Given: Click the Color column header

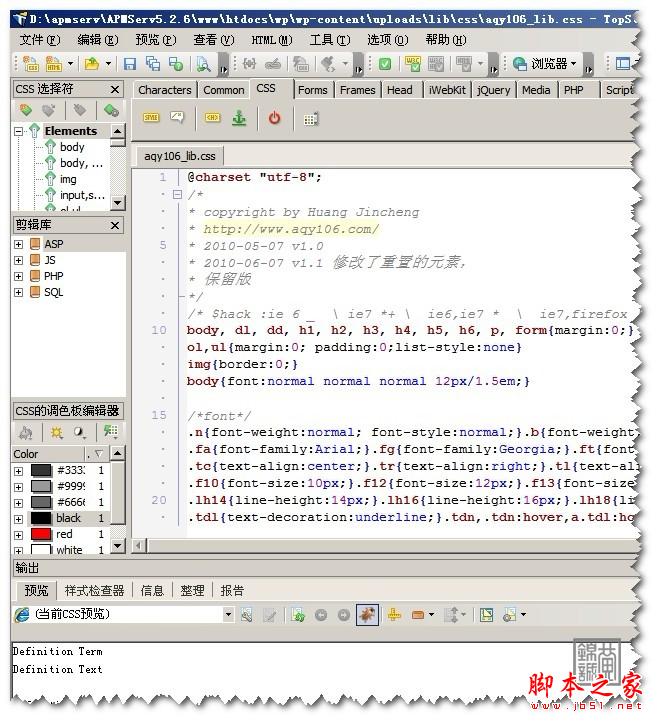Looking at the screenshot, I should tap(48, 454).
